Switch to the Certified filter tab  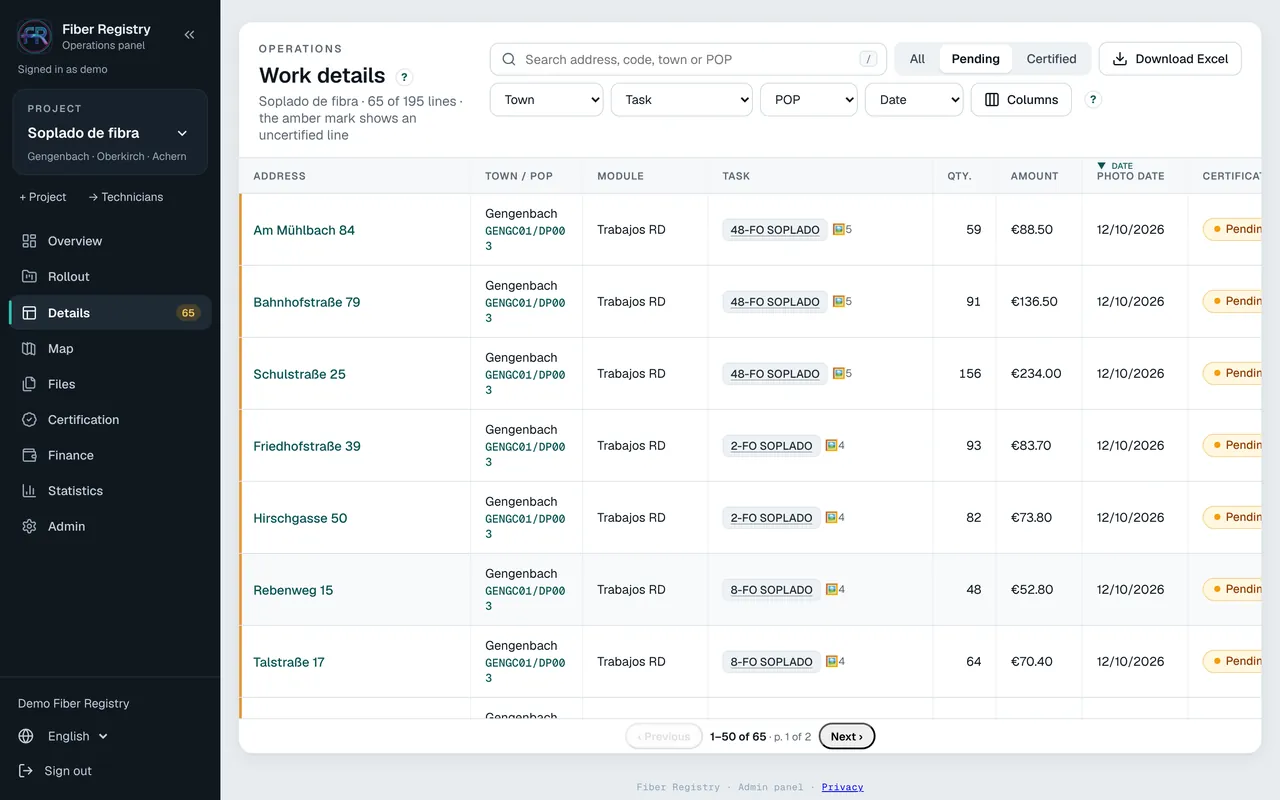[x=1052, y=59]
